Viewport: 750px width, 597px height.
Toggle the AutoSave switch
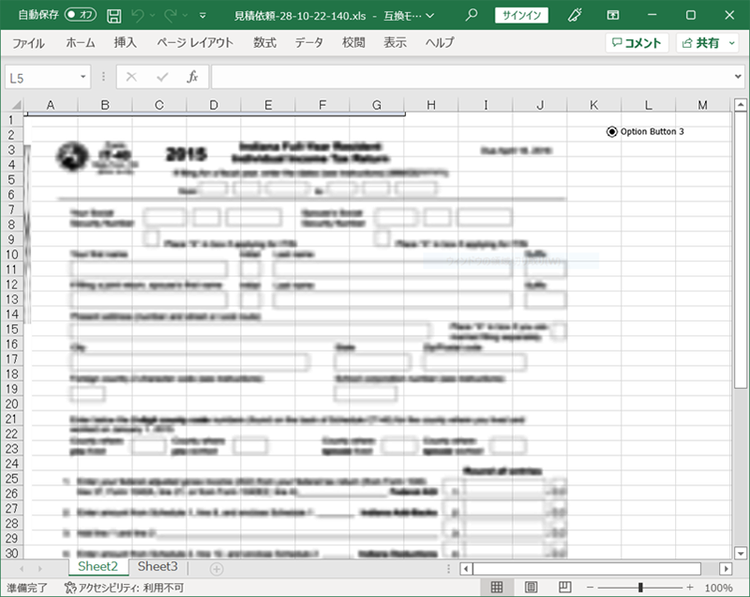tap(80, 15)
